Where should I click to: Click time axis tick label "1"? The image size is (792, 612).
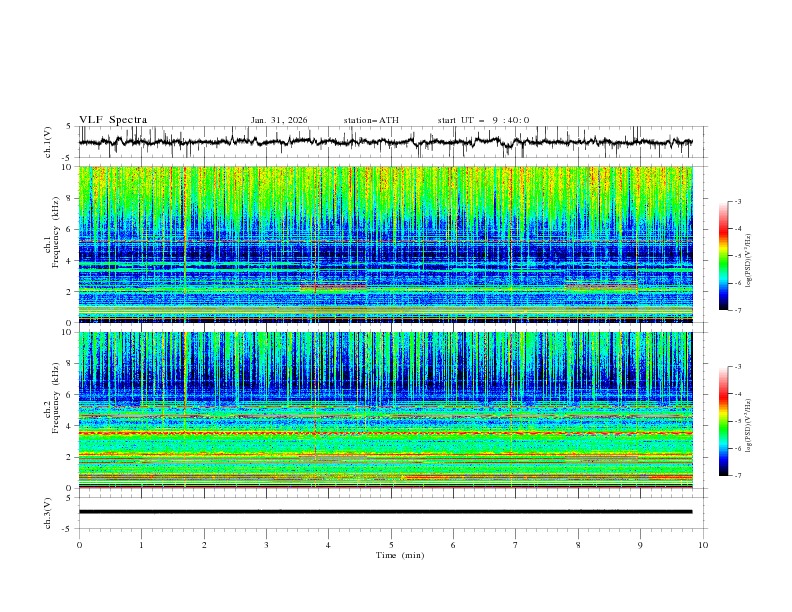coord(141,545)
